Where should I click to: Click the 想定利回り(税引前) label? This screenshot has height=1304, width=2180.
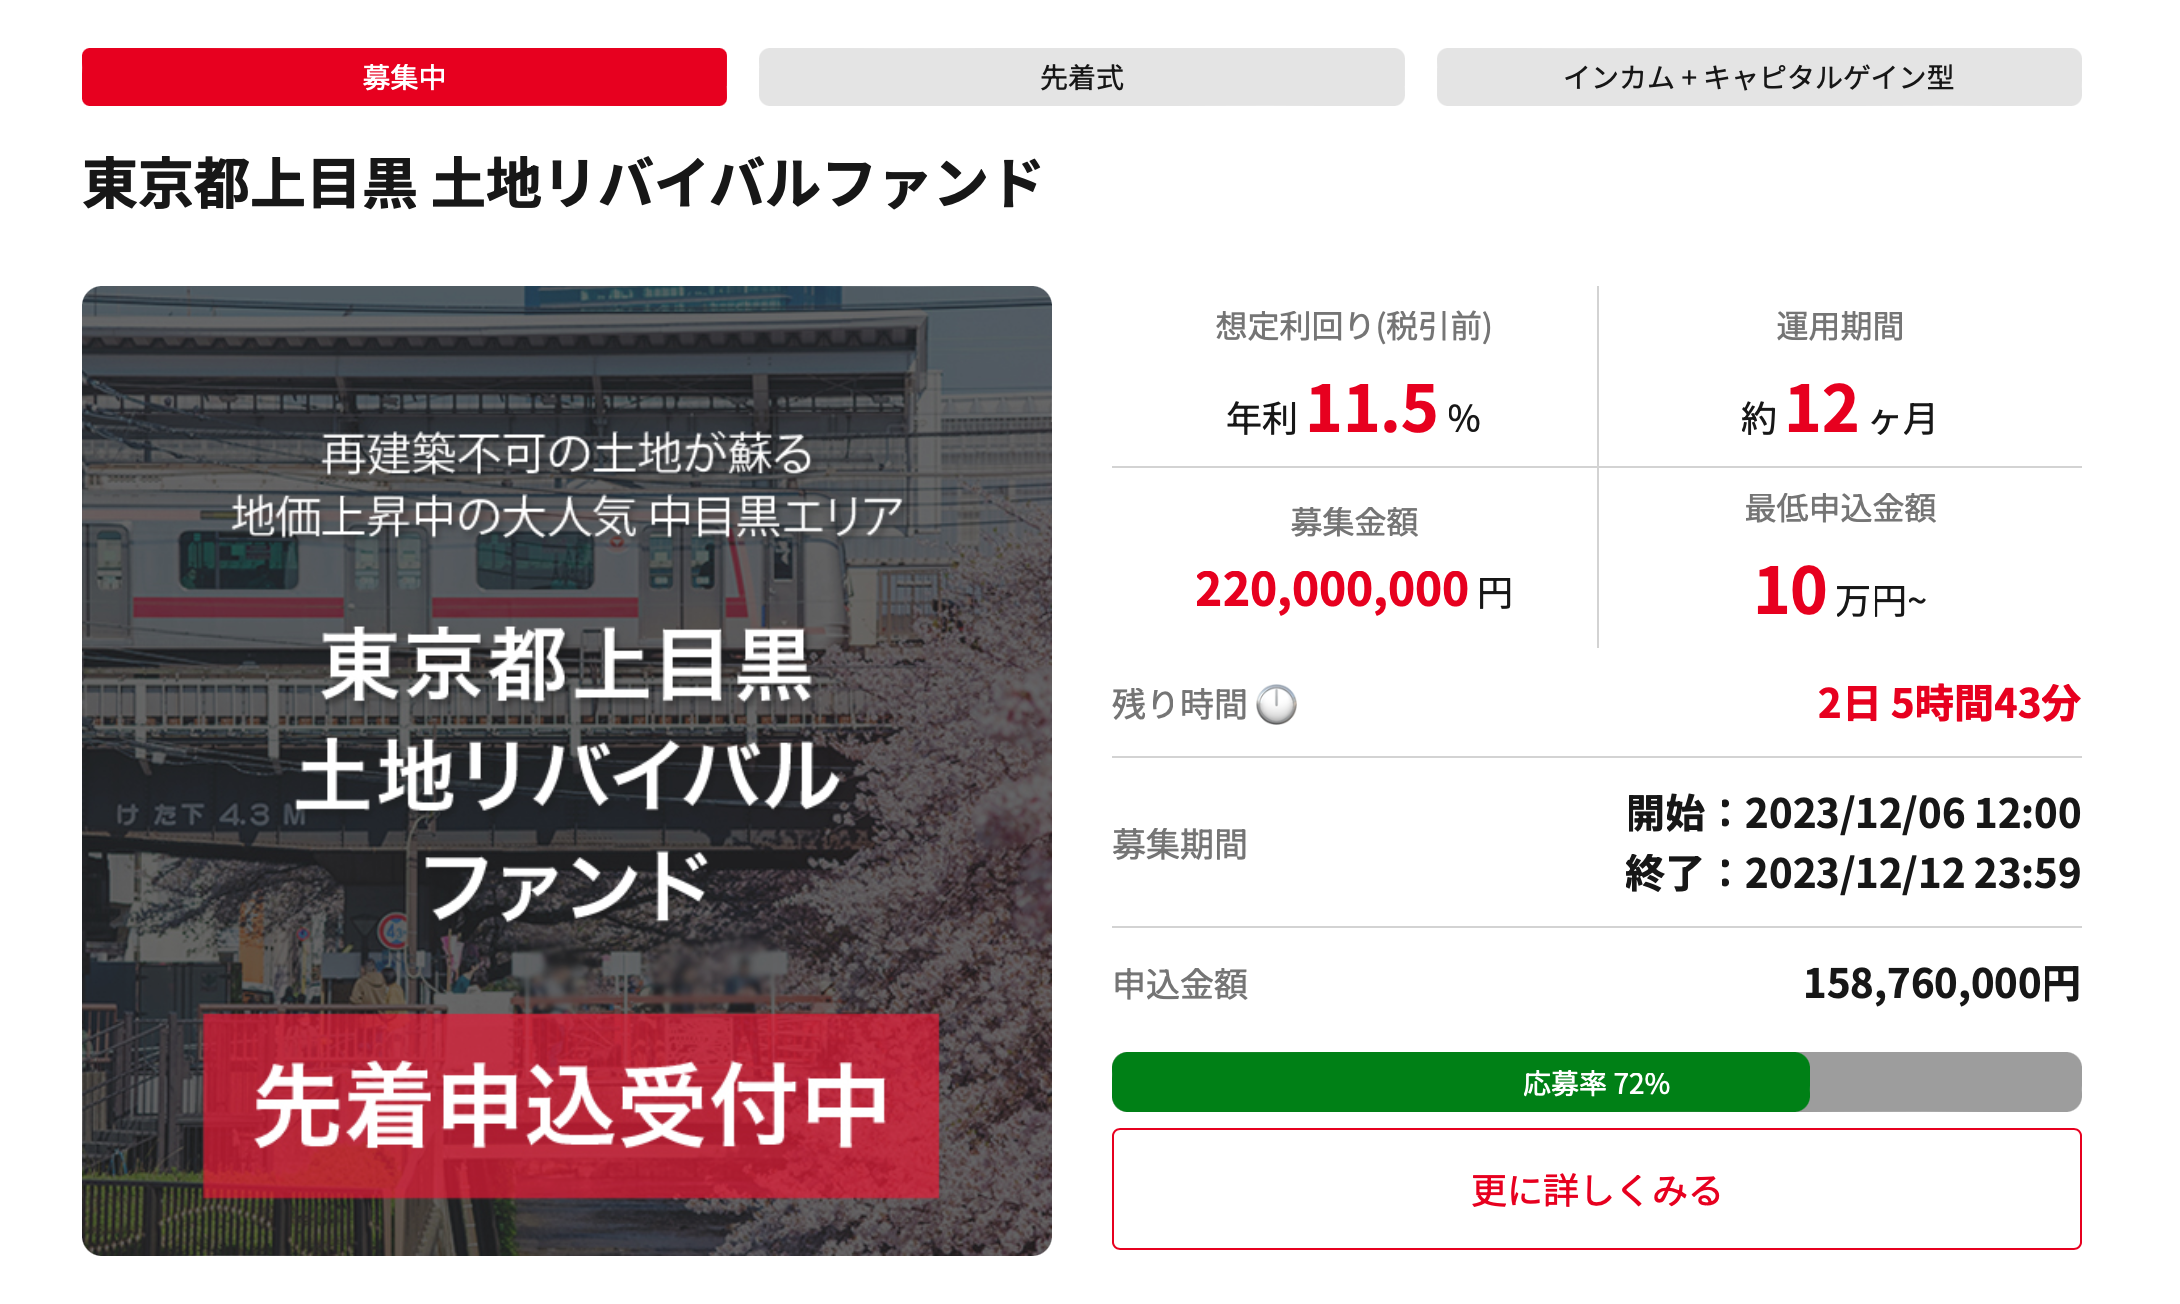coord(1353,327)
